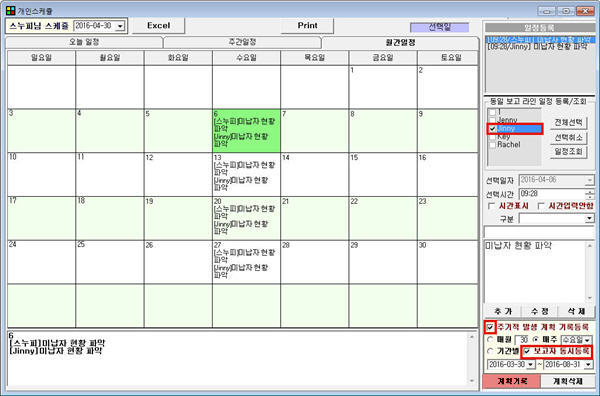Uncheck the Jinny checkbox in the report line list
The height and width of the screenshot is (396, 600).
(492, 129)
